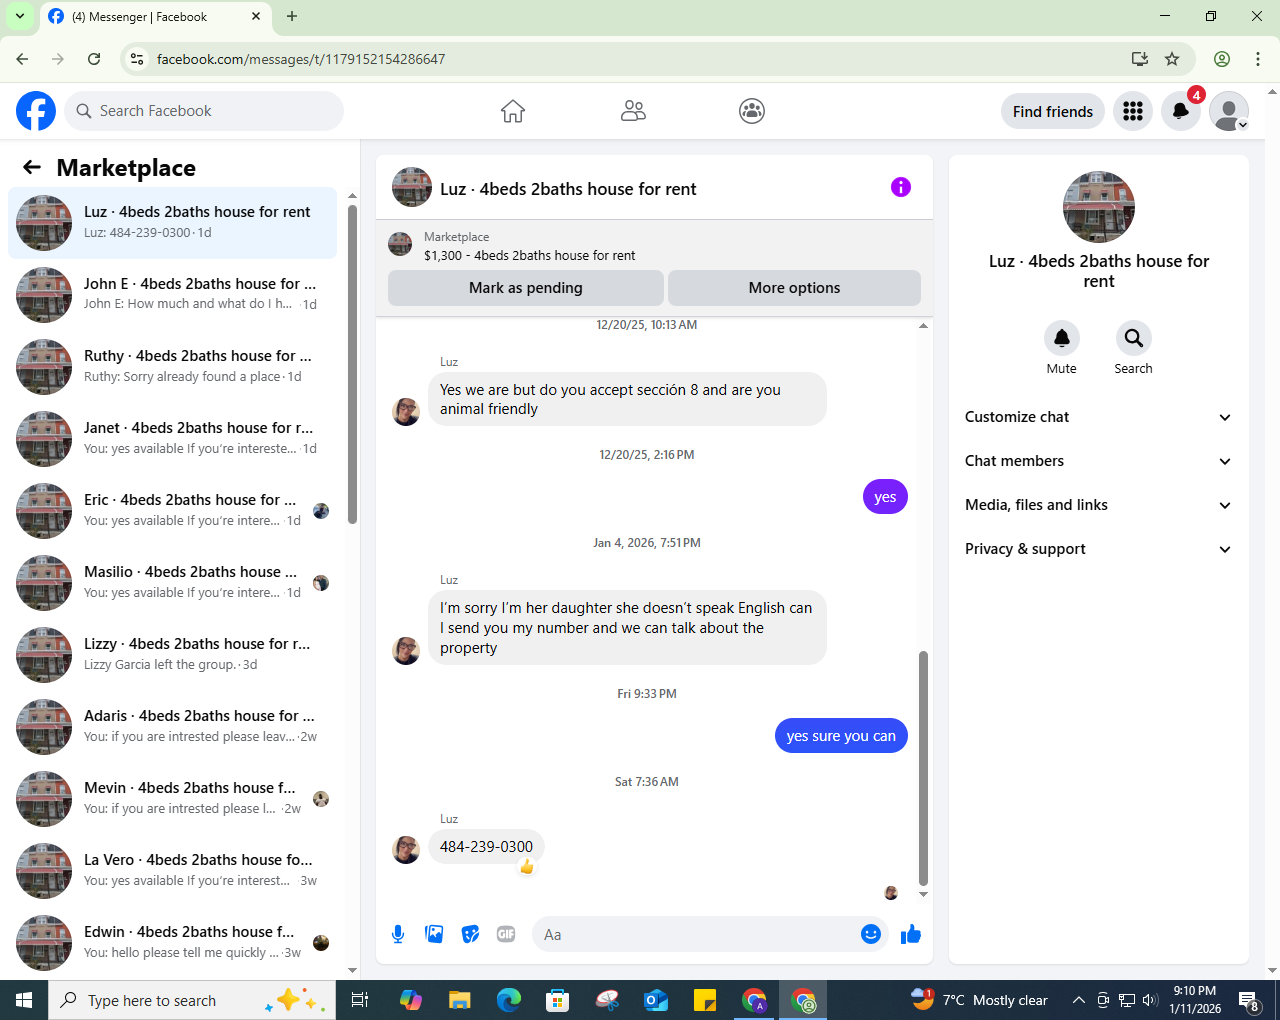
Task: Open the account profile avatar menu
Action: click(x=1229, y=111)
